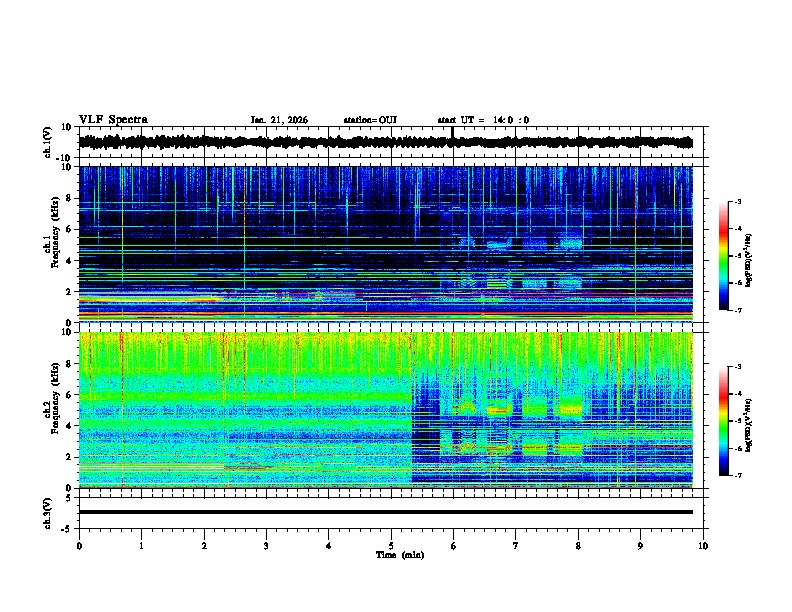Click the "ch.1(V)" waveform axis label
Image resolution: width=792 pixels, height=612 pixels.
48,142
